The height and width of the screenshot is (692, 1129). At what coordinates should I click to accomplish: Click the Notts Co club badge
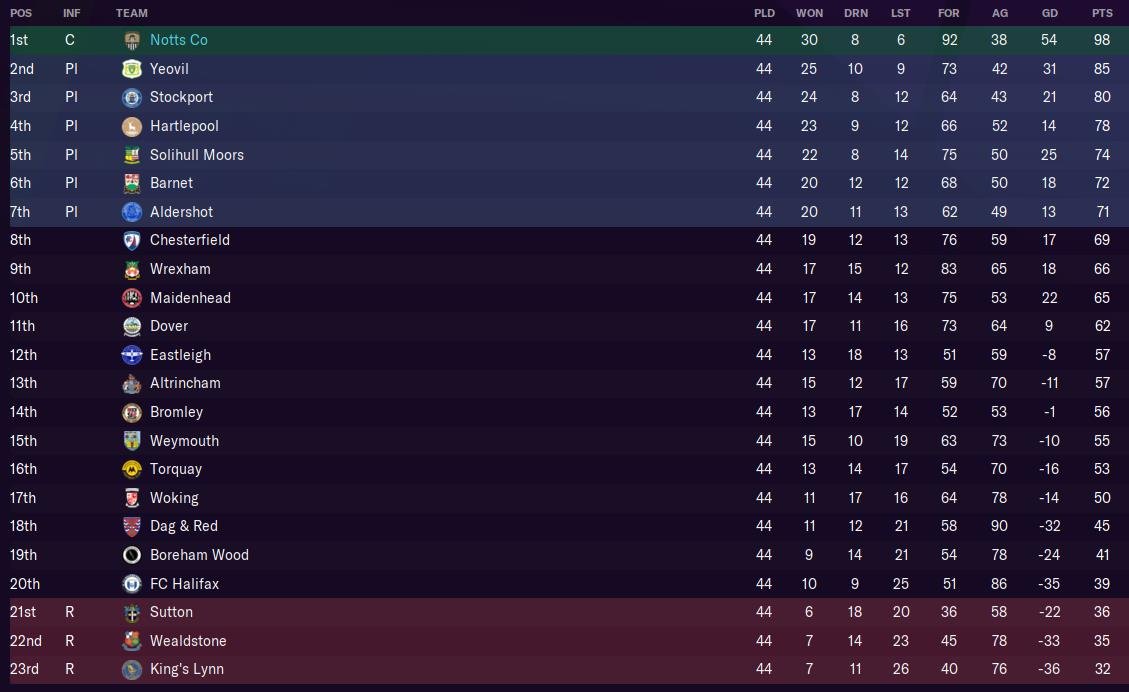pyautogui.click(x=132, y=40)
